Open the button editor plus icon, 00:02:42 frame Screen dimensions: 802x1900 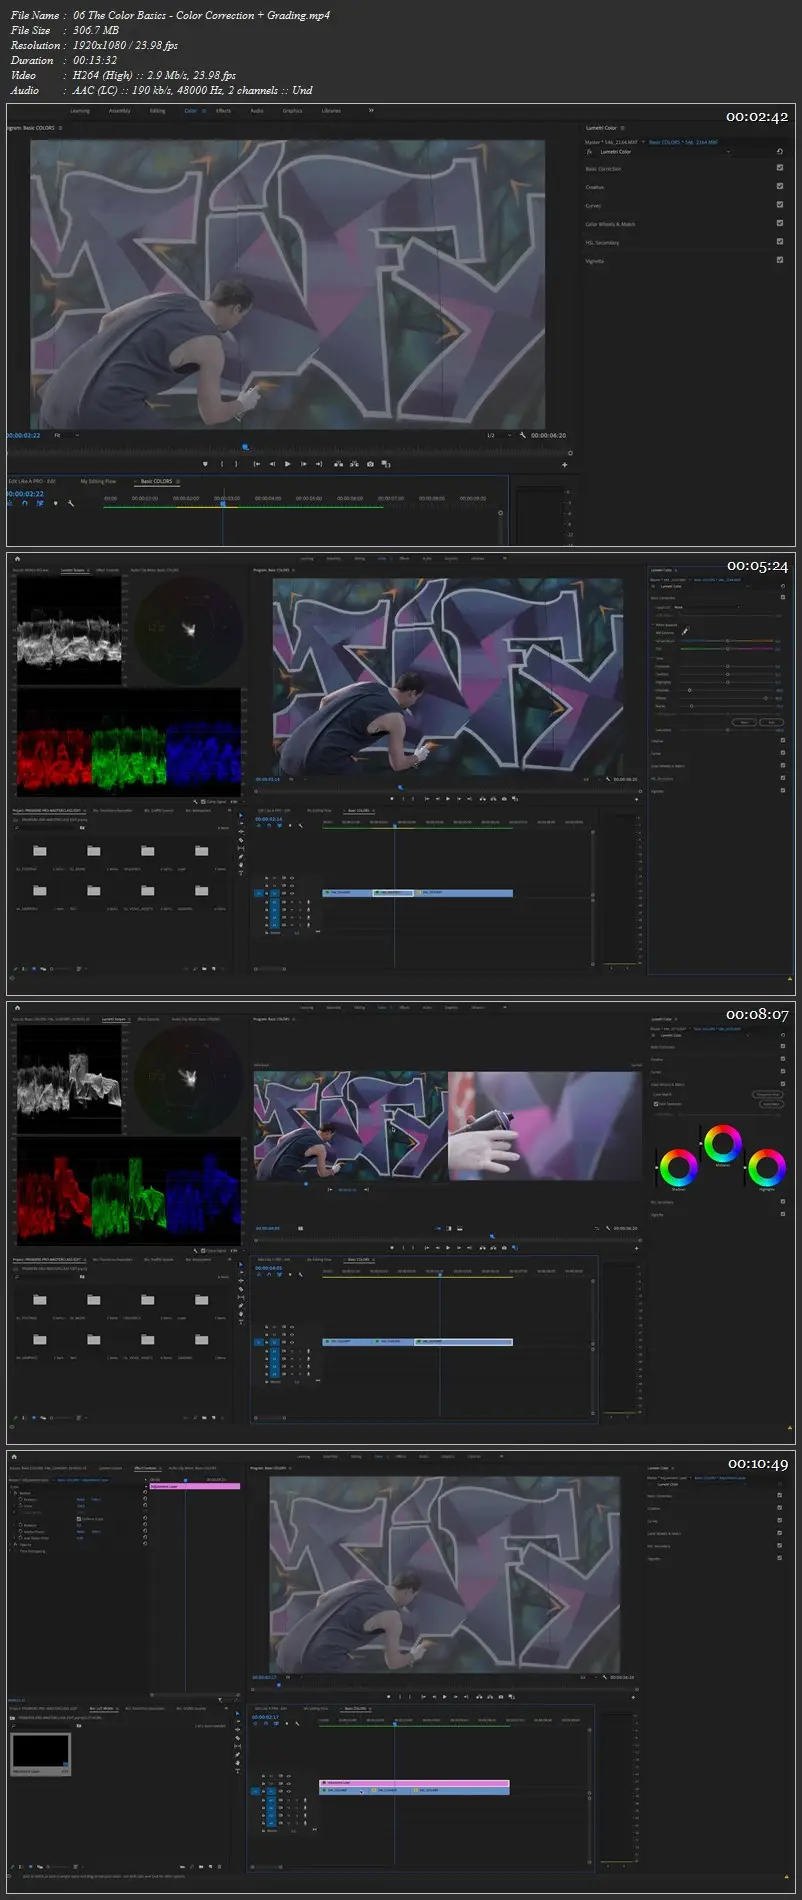click(x=564, y=464)
